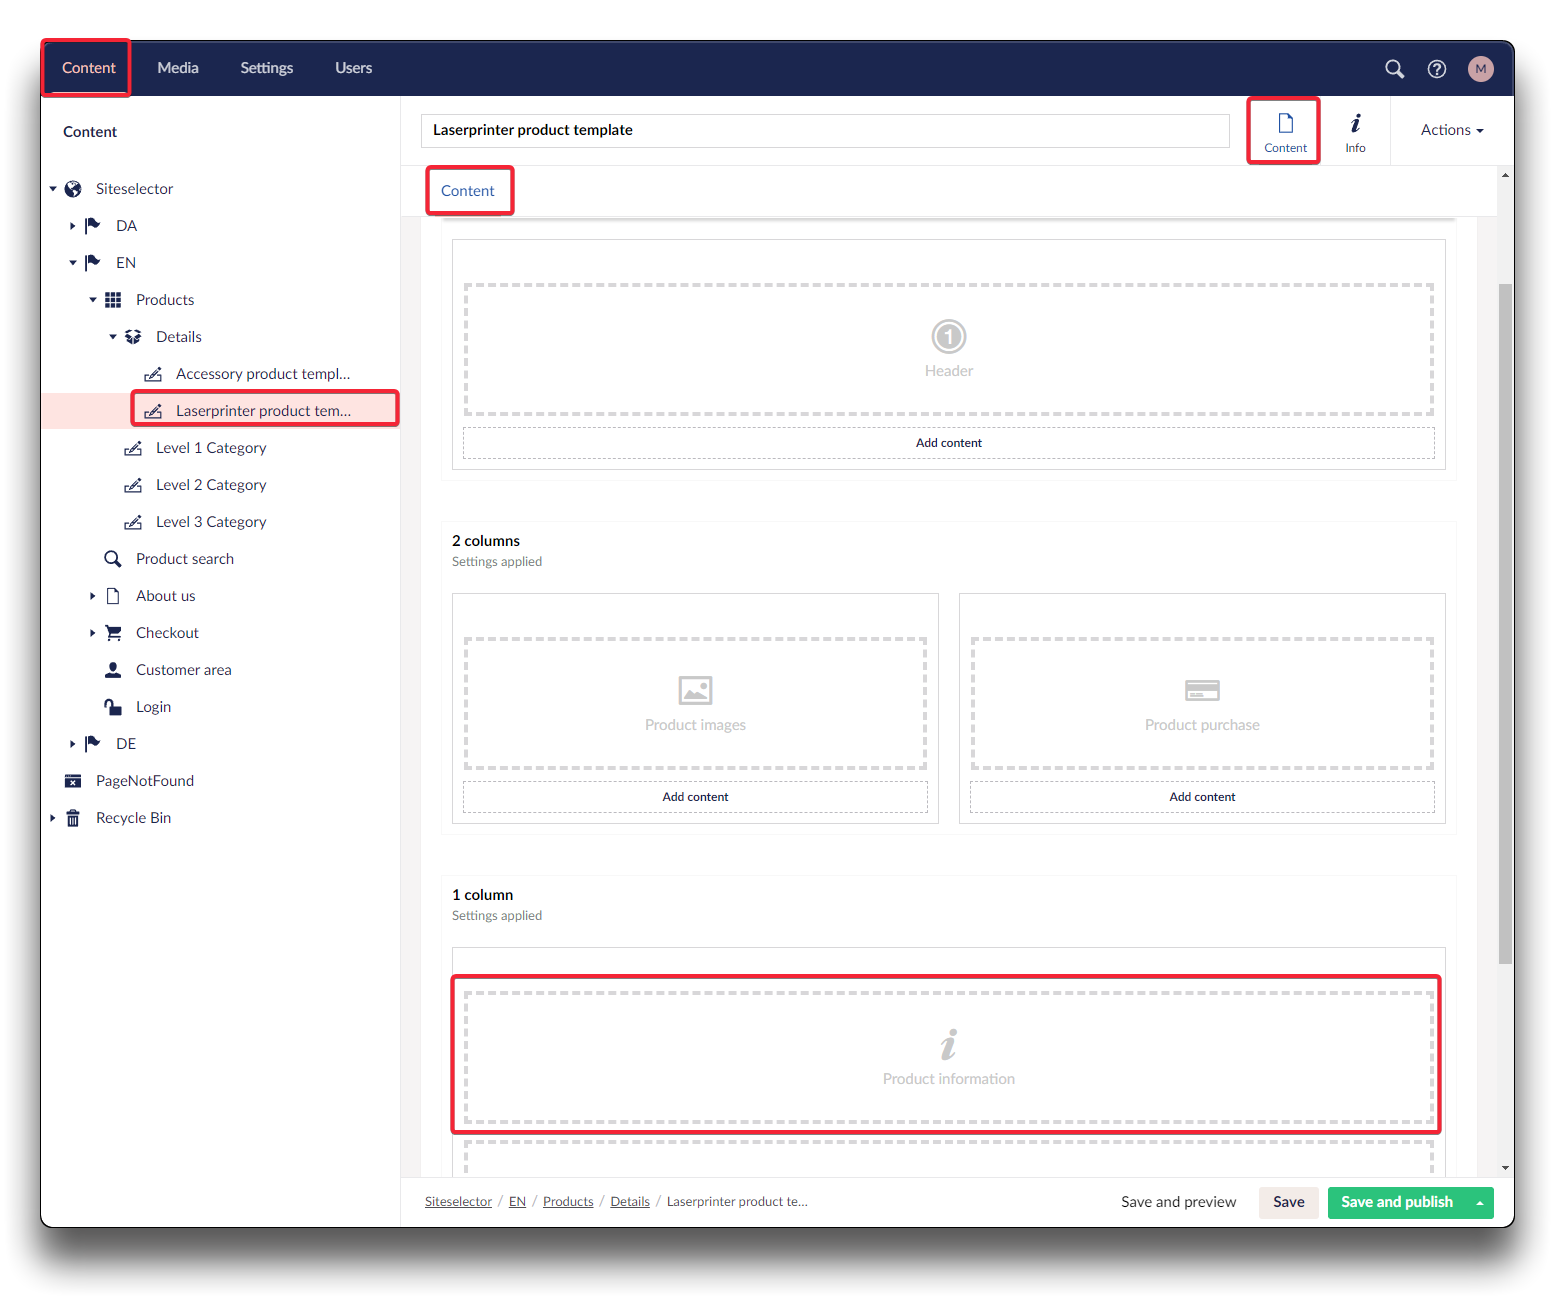
Task: Click the vertical scrollbar in editor
Action: point(1505,620)
